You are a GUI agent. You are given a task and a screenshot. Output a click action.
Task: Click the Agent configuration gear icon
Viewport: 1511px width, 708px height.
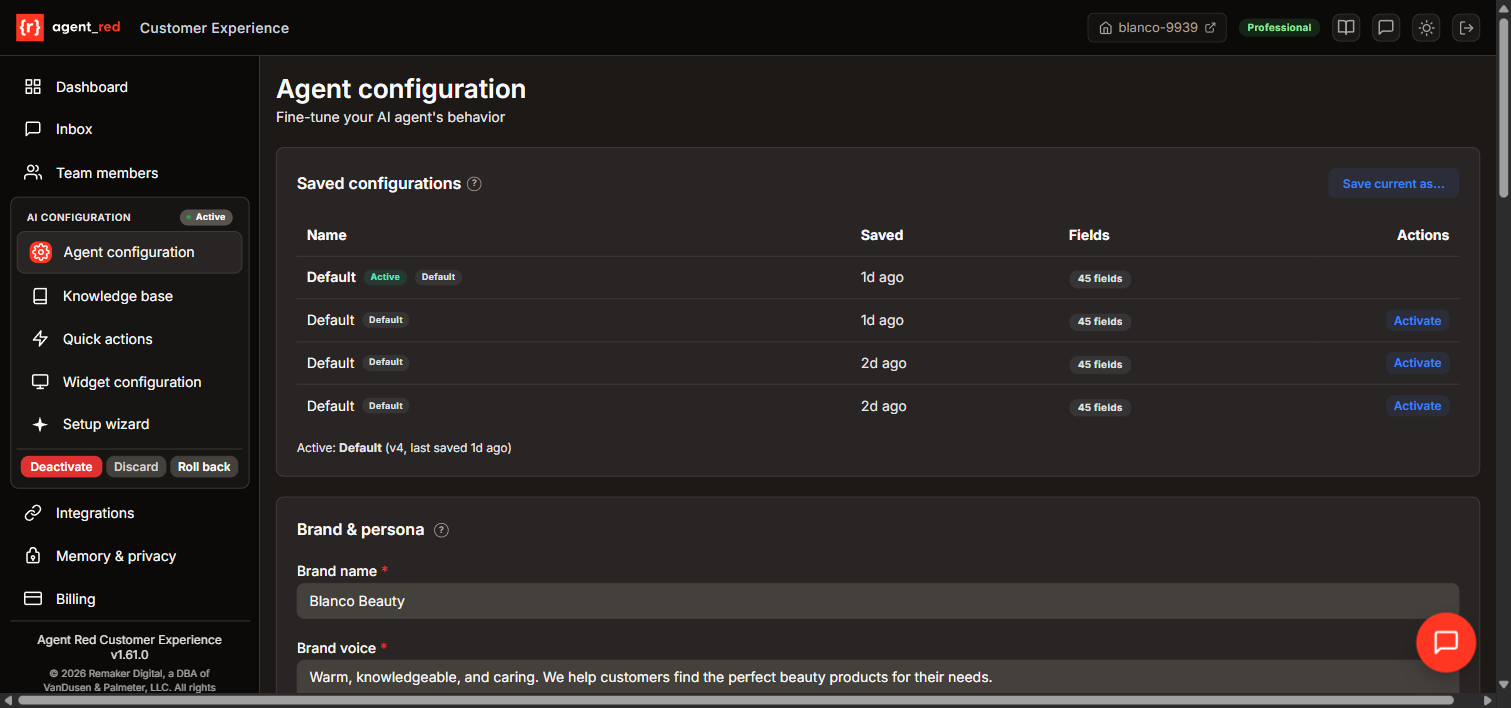40,252
